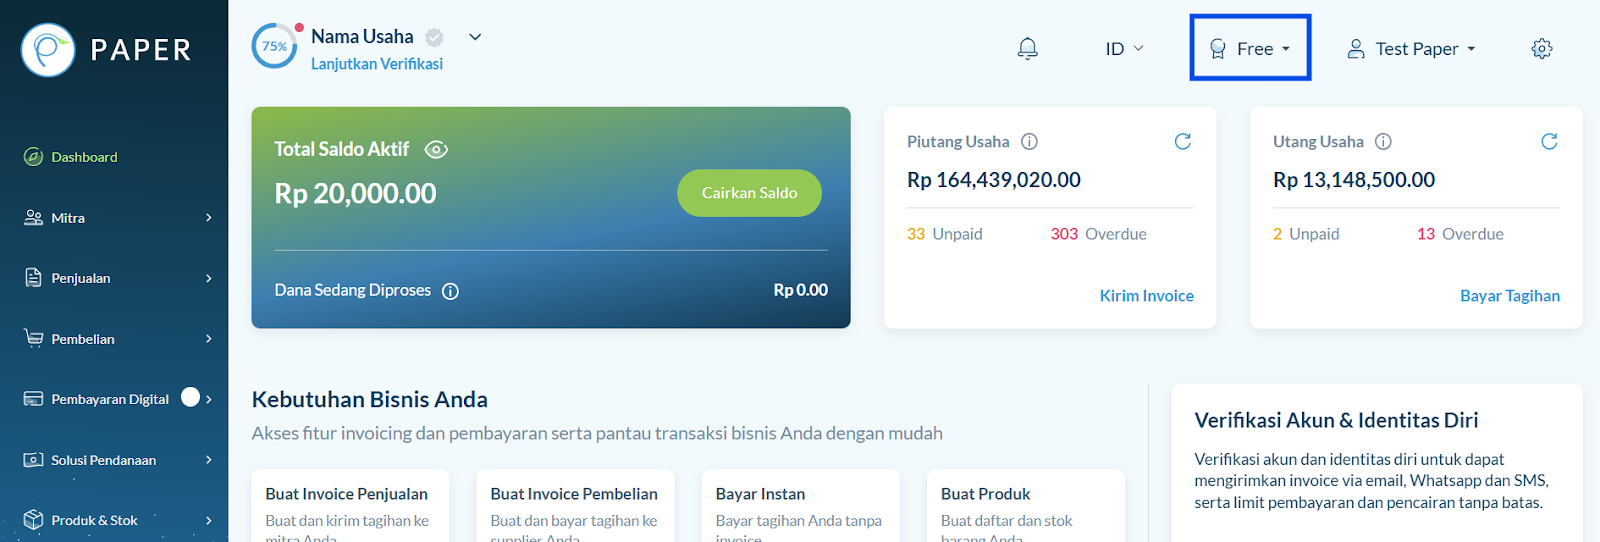Show info for Utang Usaha

click(x=1383, y=142)
